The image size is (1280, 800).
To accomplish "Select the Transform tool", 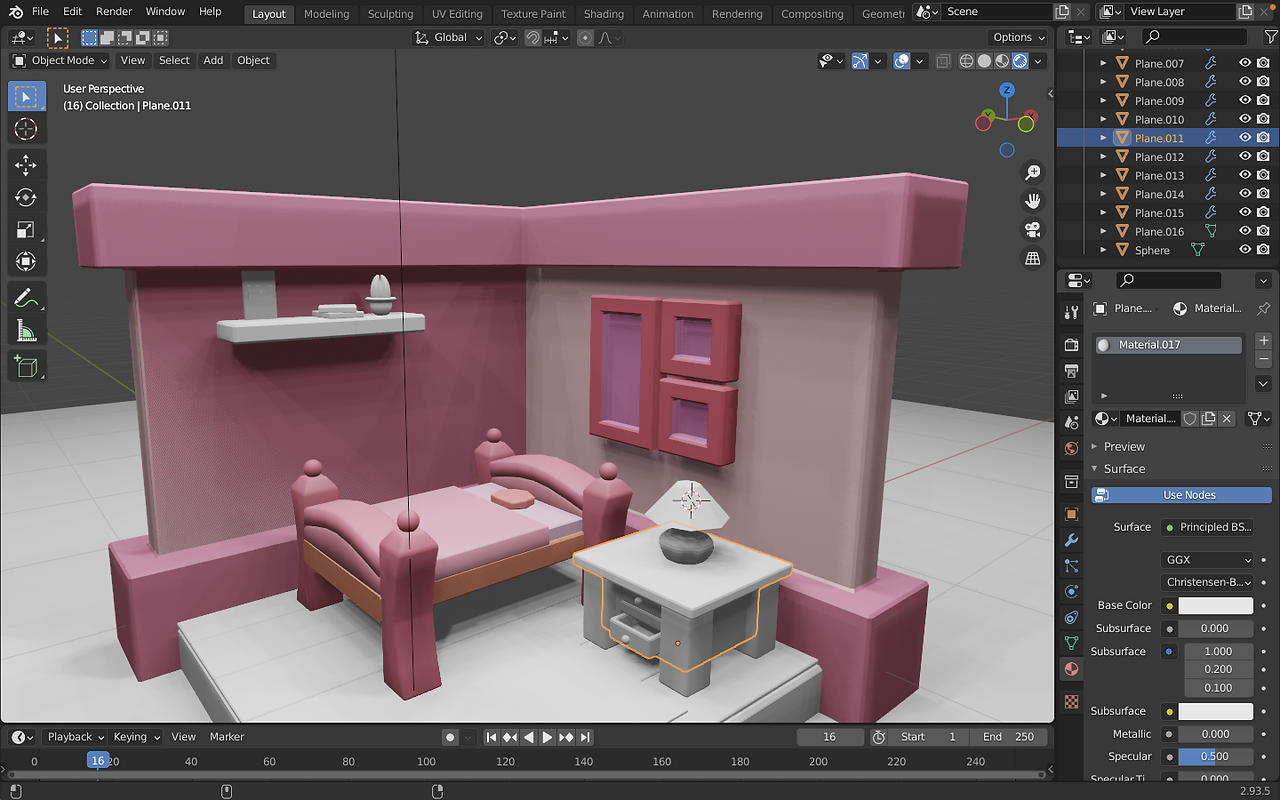I will click(26, 262).
